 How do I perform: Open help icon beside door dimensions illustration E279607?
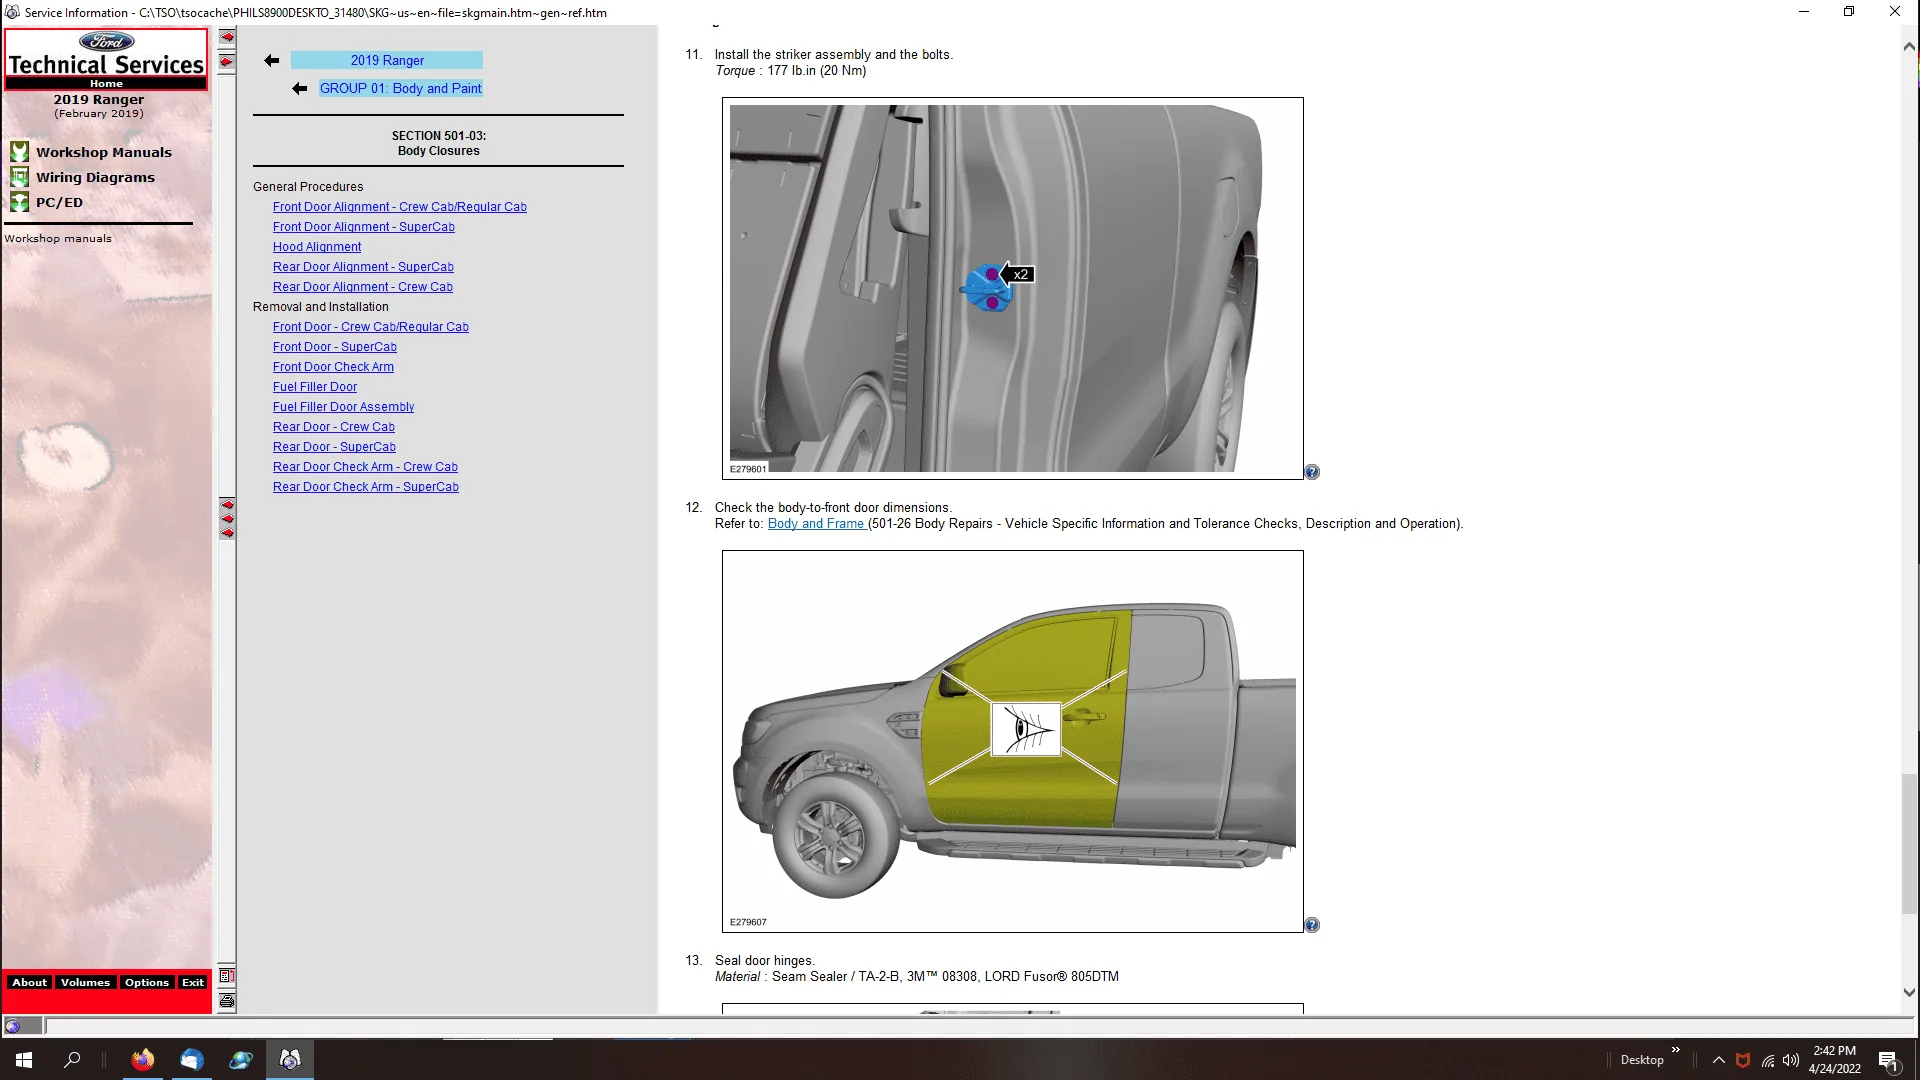pos(1312,925)
